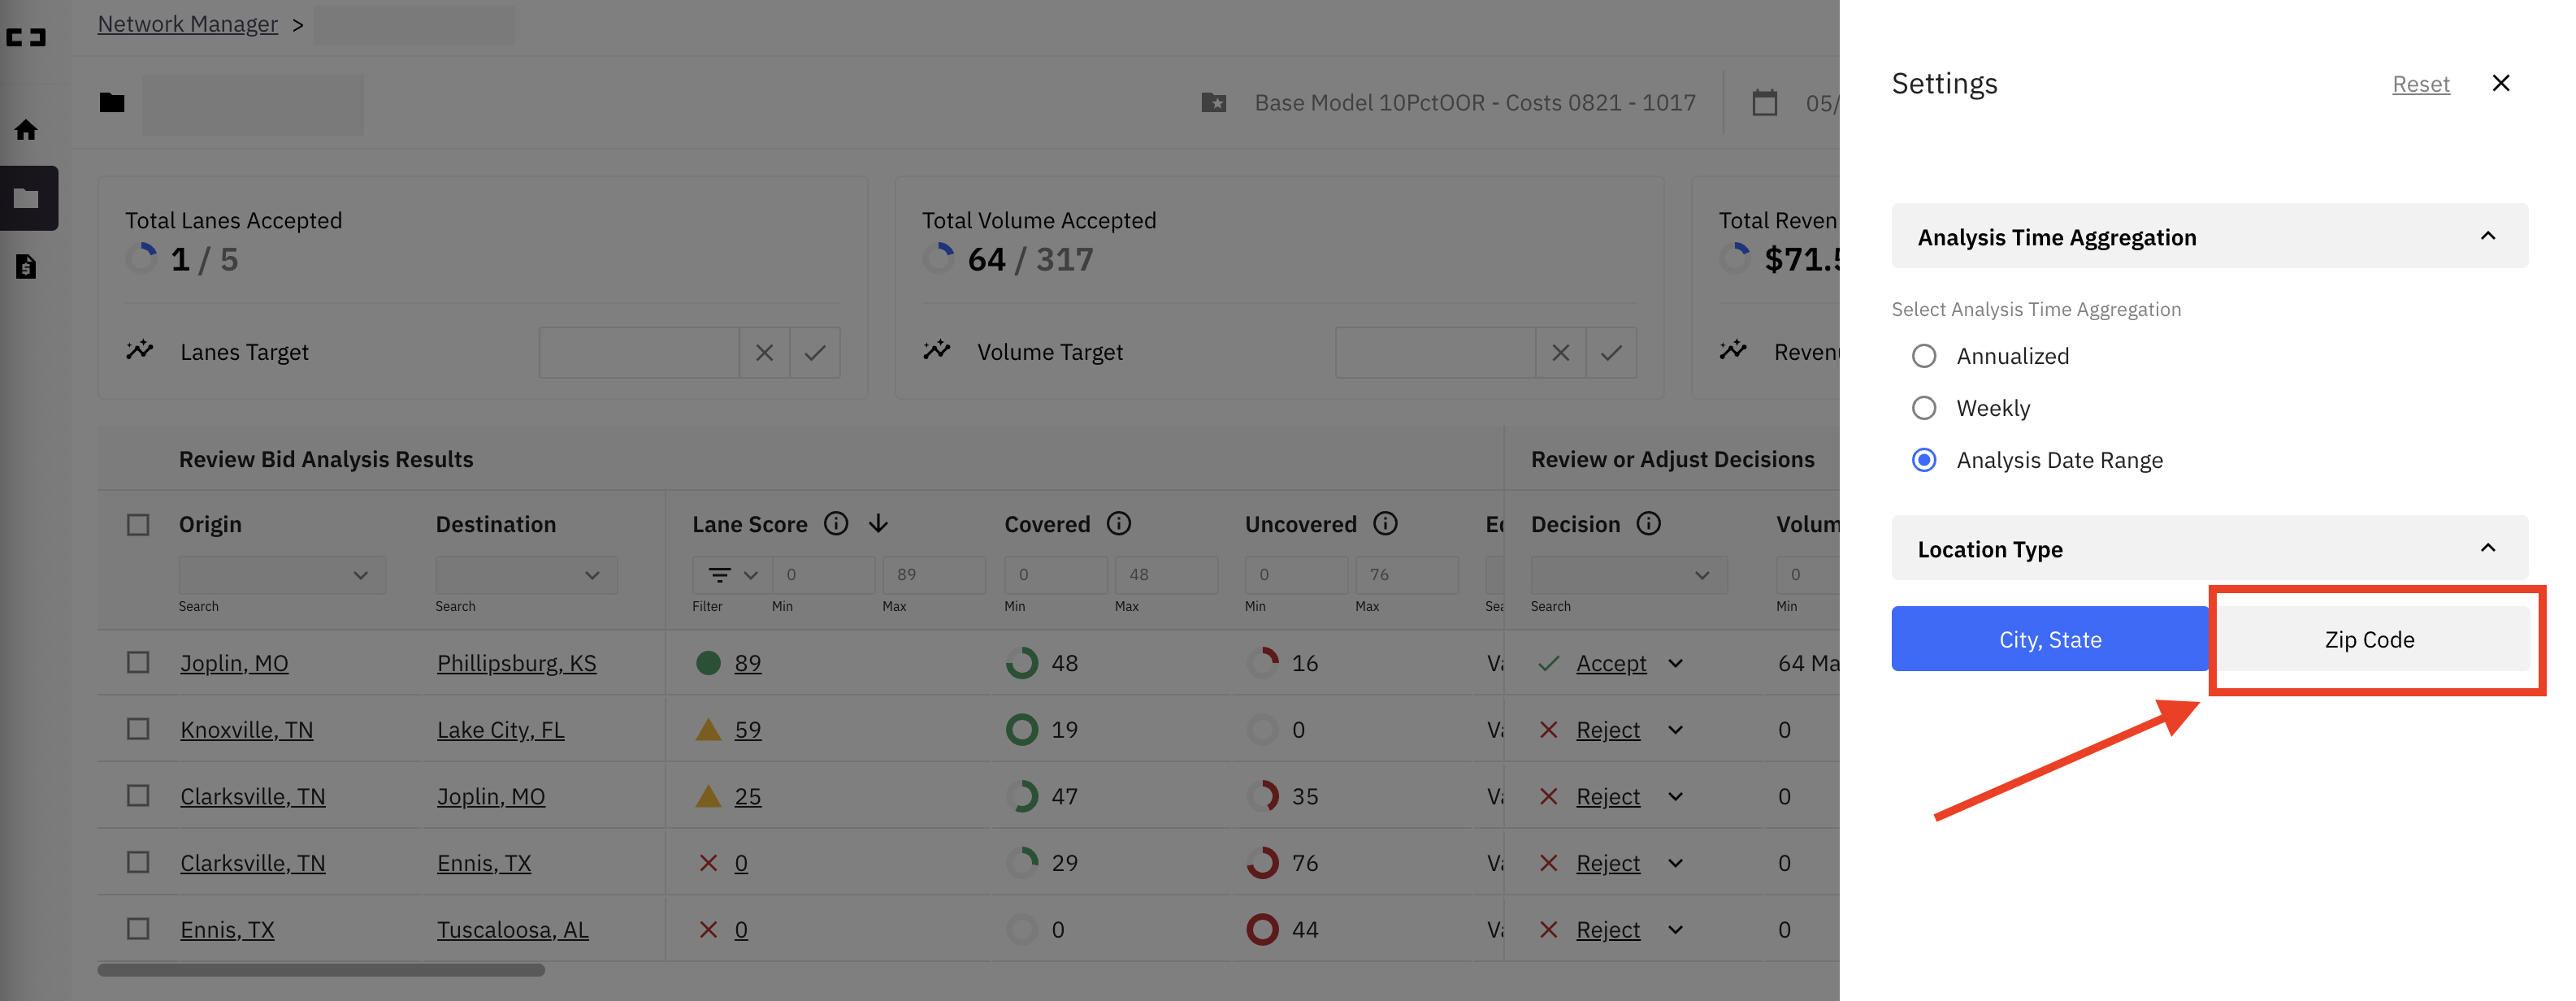Confirm Lanes Target with the checkmark icon

[x=815, y=352]
